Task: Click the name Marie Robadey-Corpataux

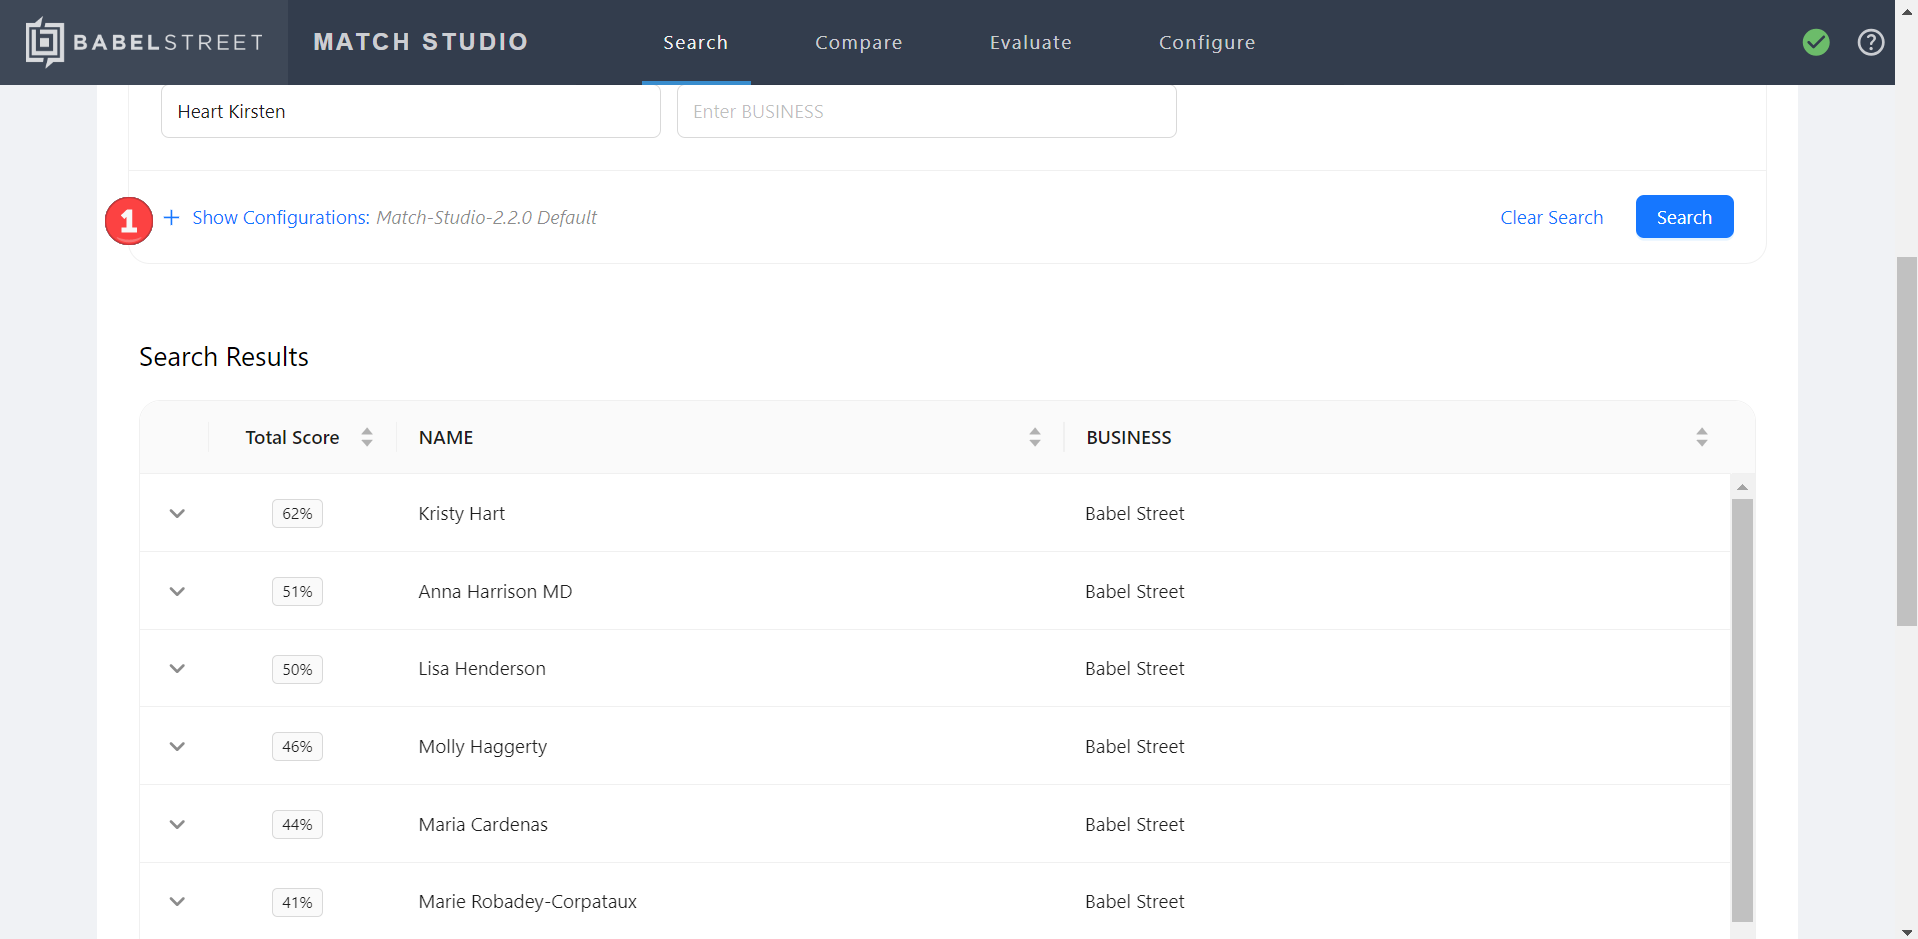Action: (x=528, y=901)
